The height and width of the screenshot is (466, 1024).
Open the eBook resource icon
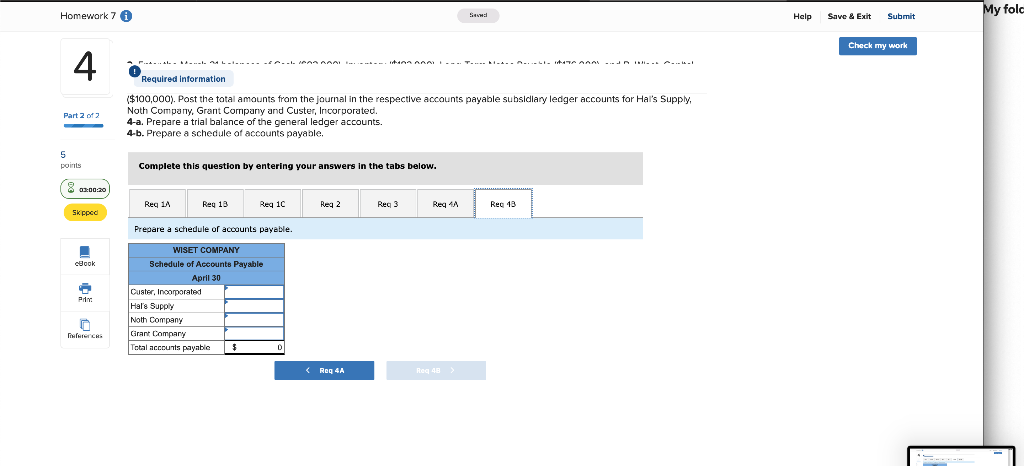tap(85, 251)
